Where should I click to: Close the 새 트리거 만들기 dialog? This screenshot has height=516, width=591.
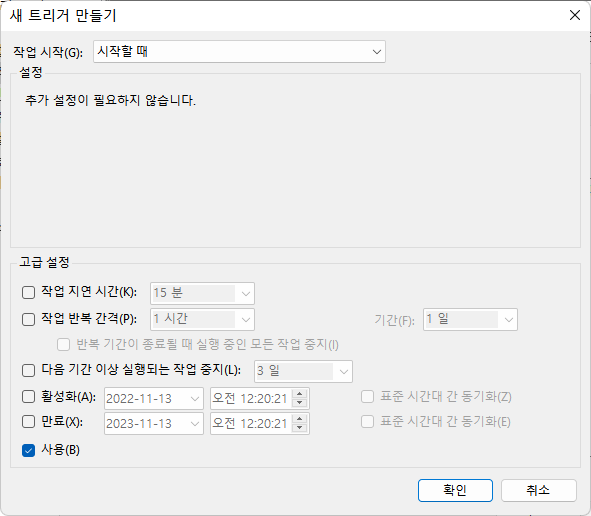575,15
